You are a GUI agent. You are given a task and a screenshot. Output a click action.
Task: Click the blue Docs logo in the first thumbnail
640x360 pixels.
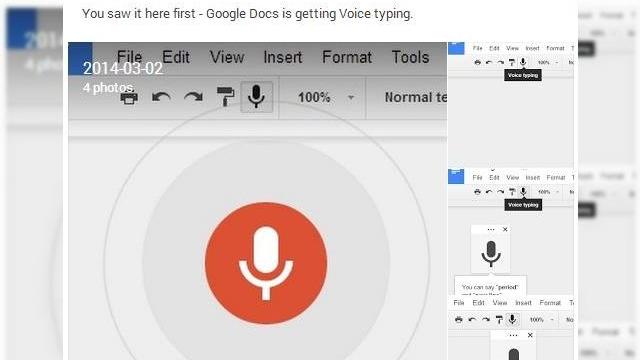(x=456, y=48)
